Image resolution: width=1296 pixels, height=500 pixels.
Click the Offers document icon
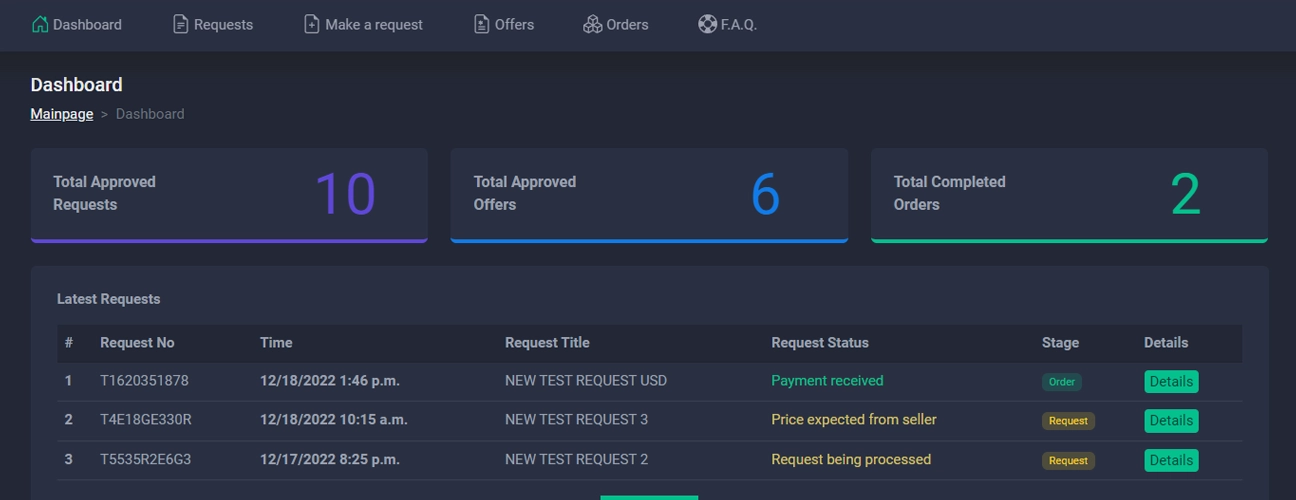pos(482,24)
